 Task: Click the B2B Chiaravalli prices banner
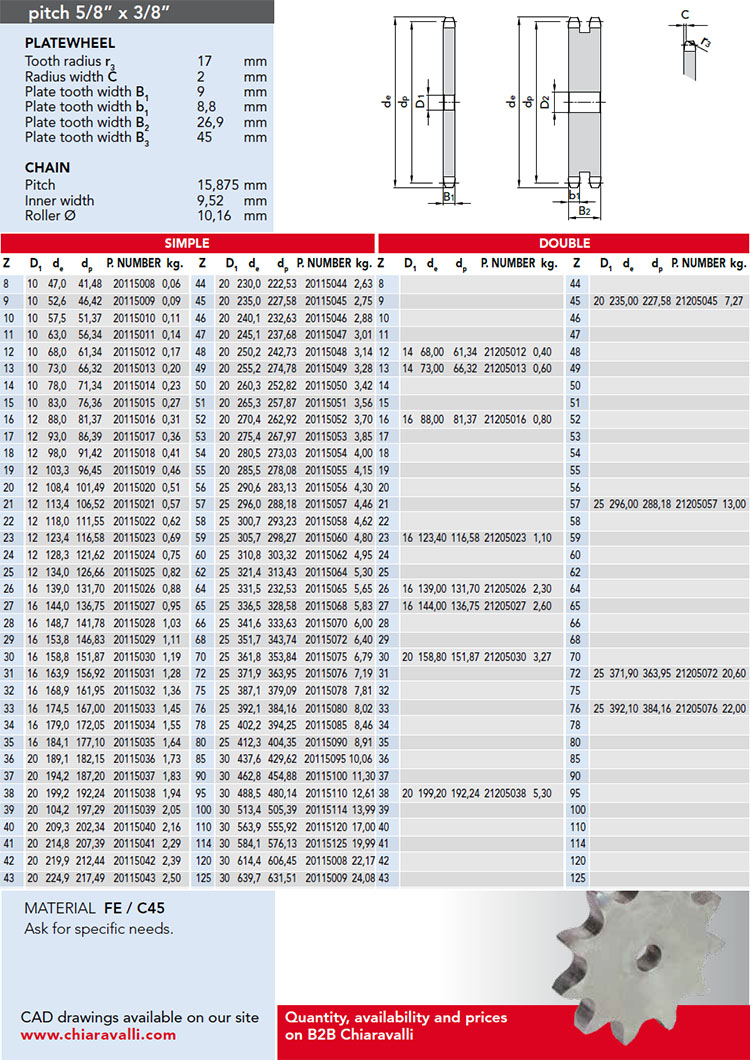click(x=513, y=1032)
